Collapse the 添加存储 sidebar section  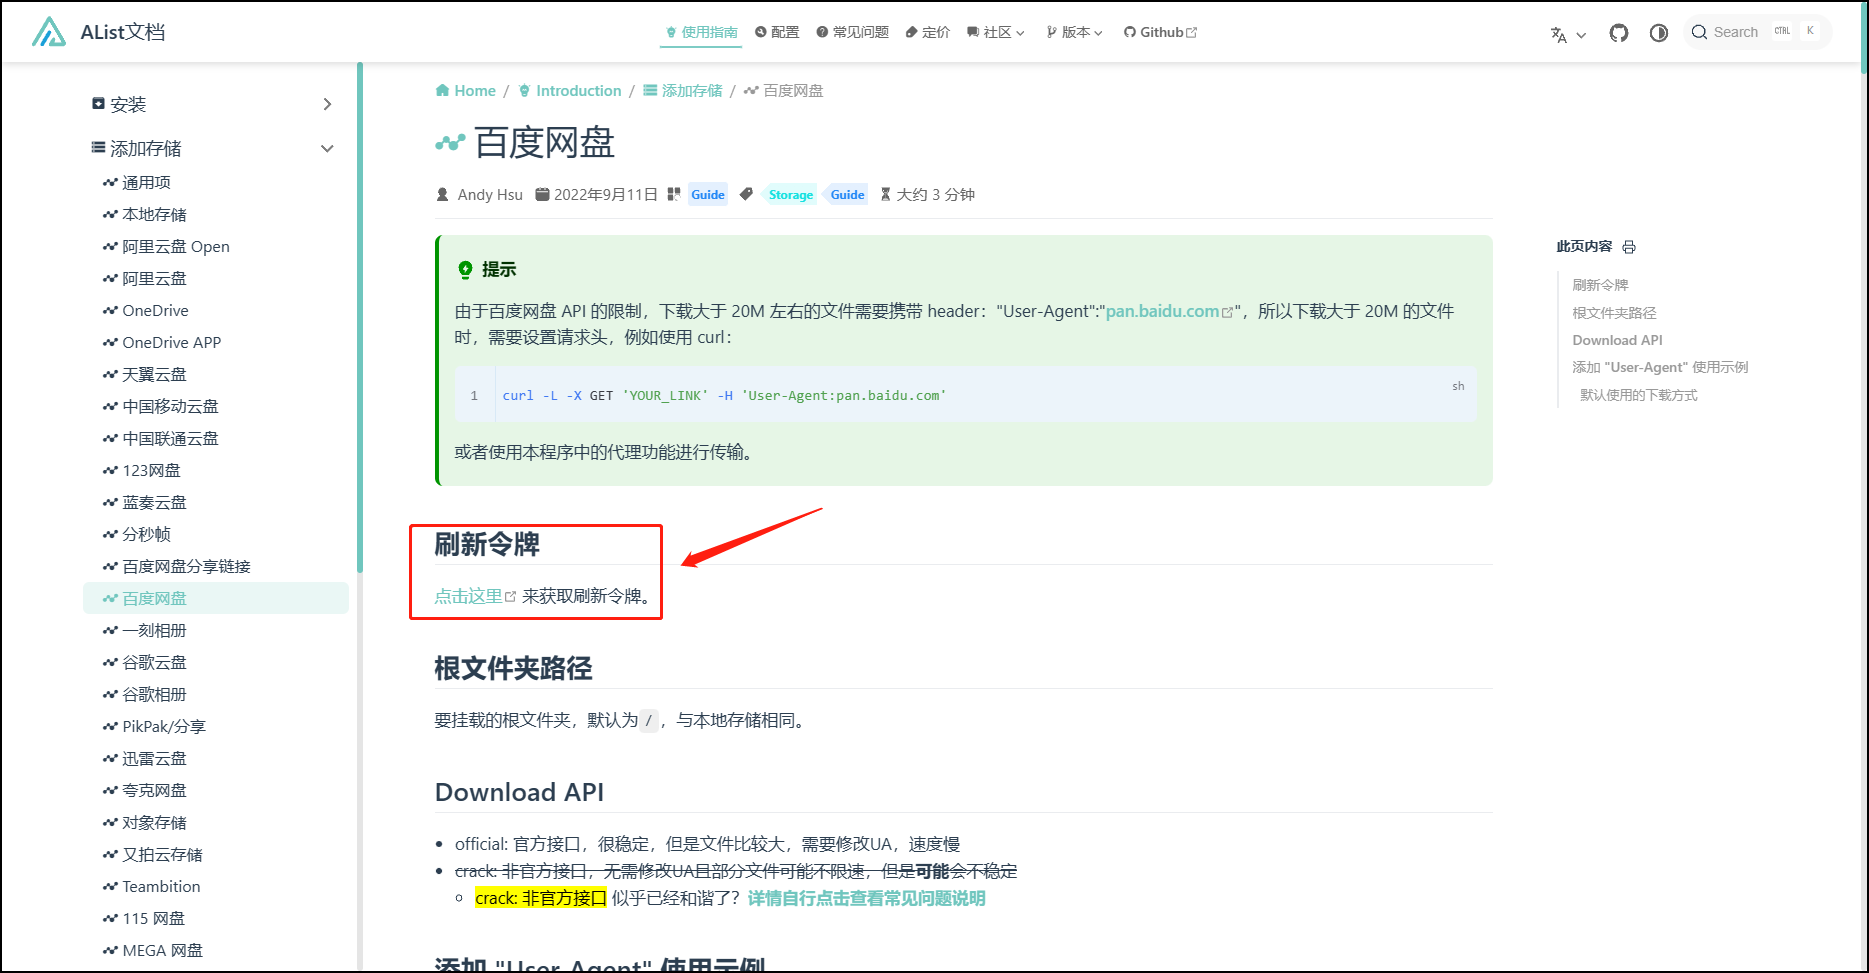[327, 149]
